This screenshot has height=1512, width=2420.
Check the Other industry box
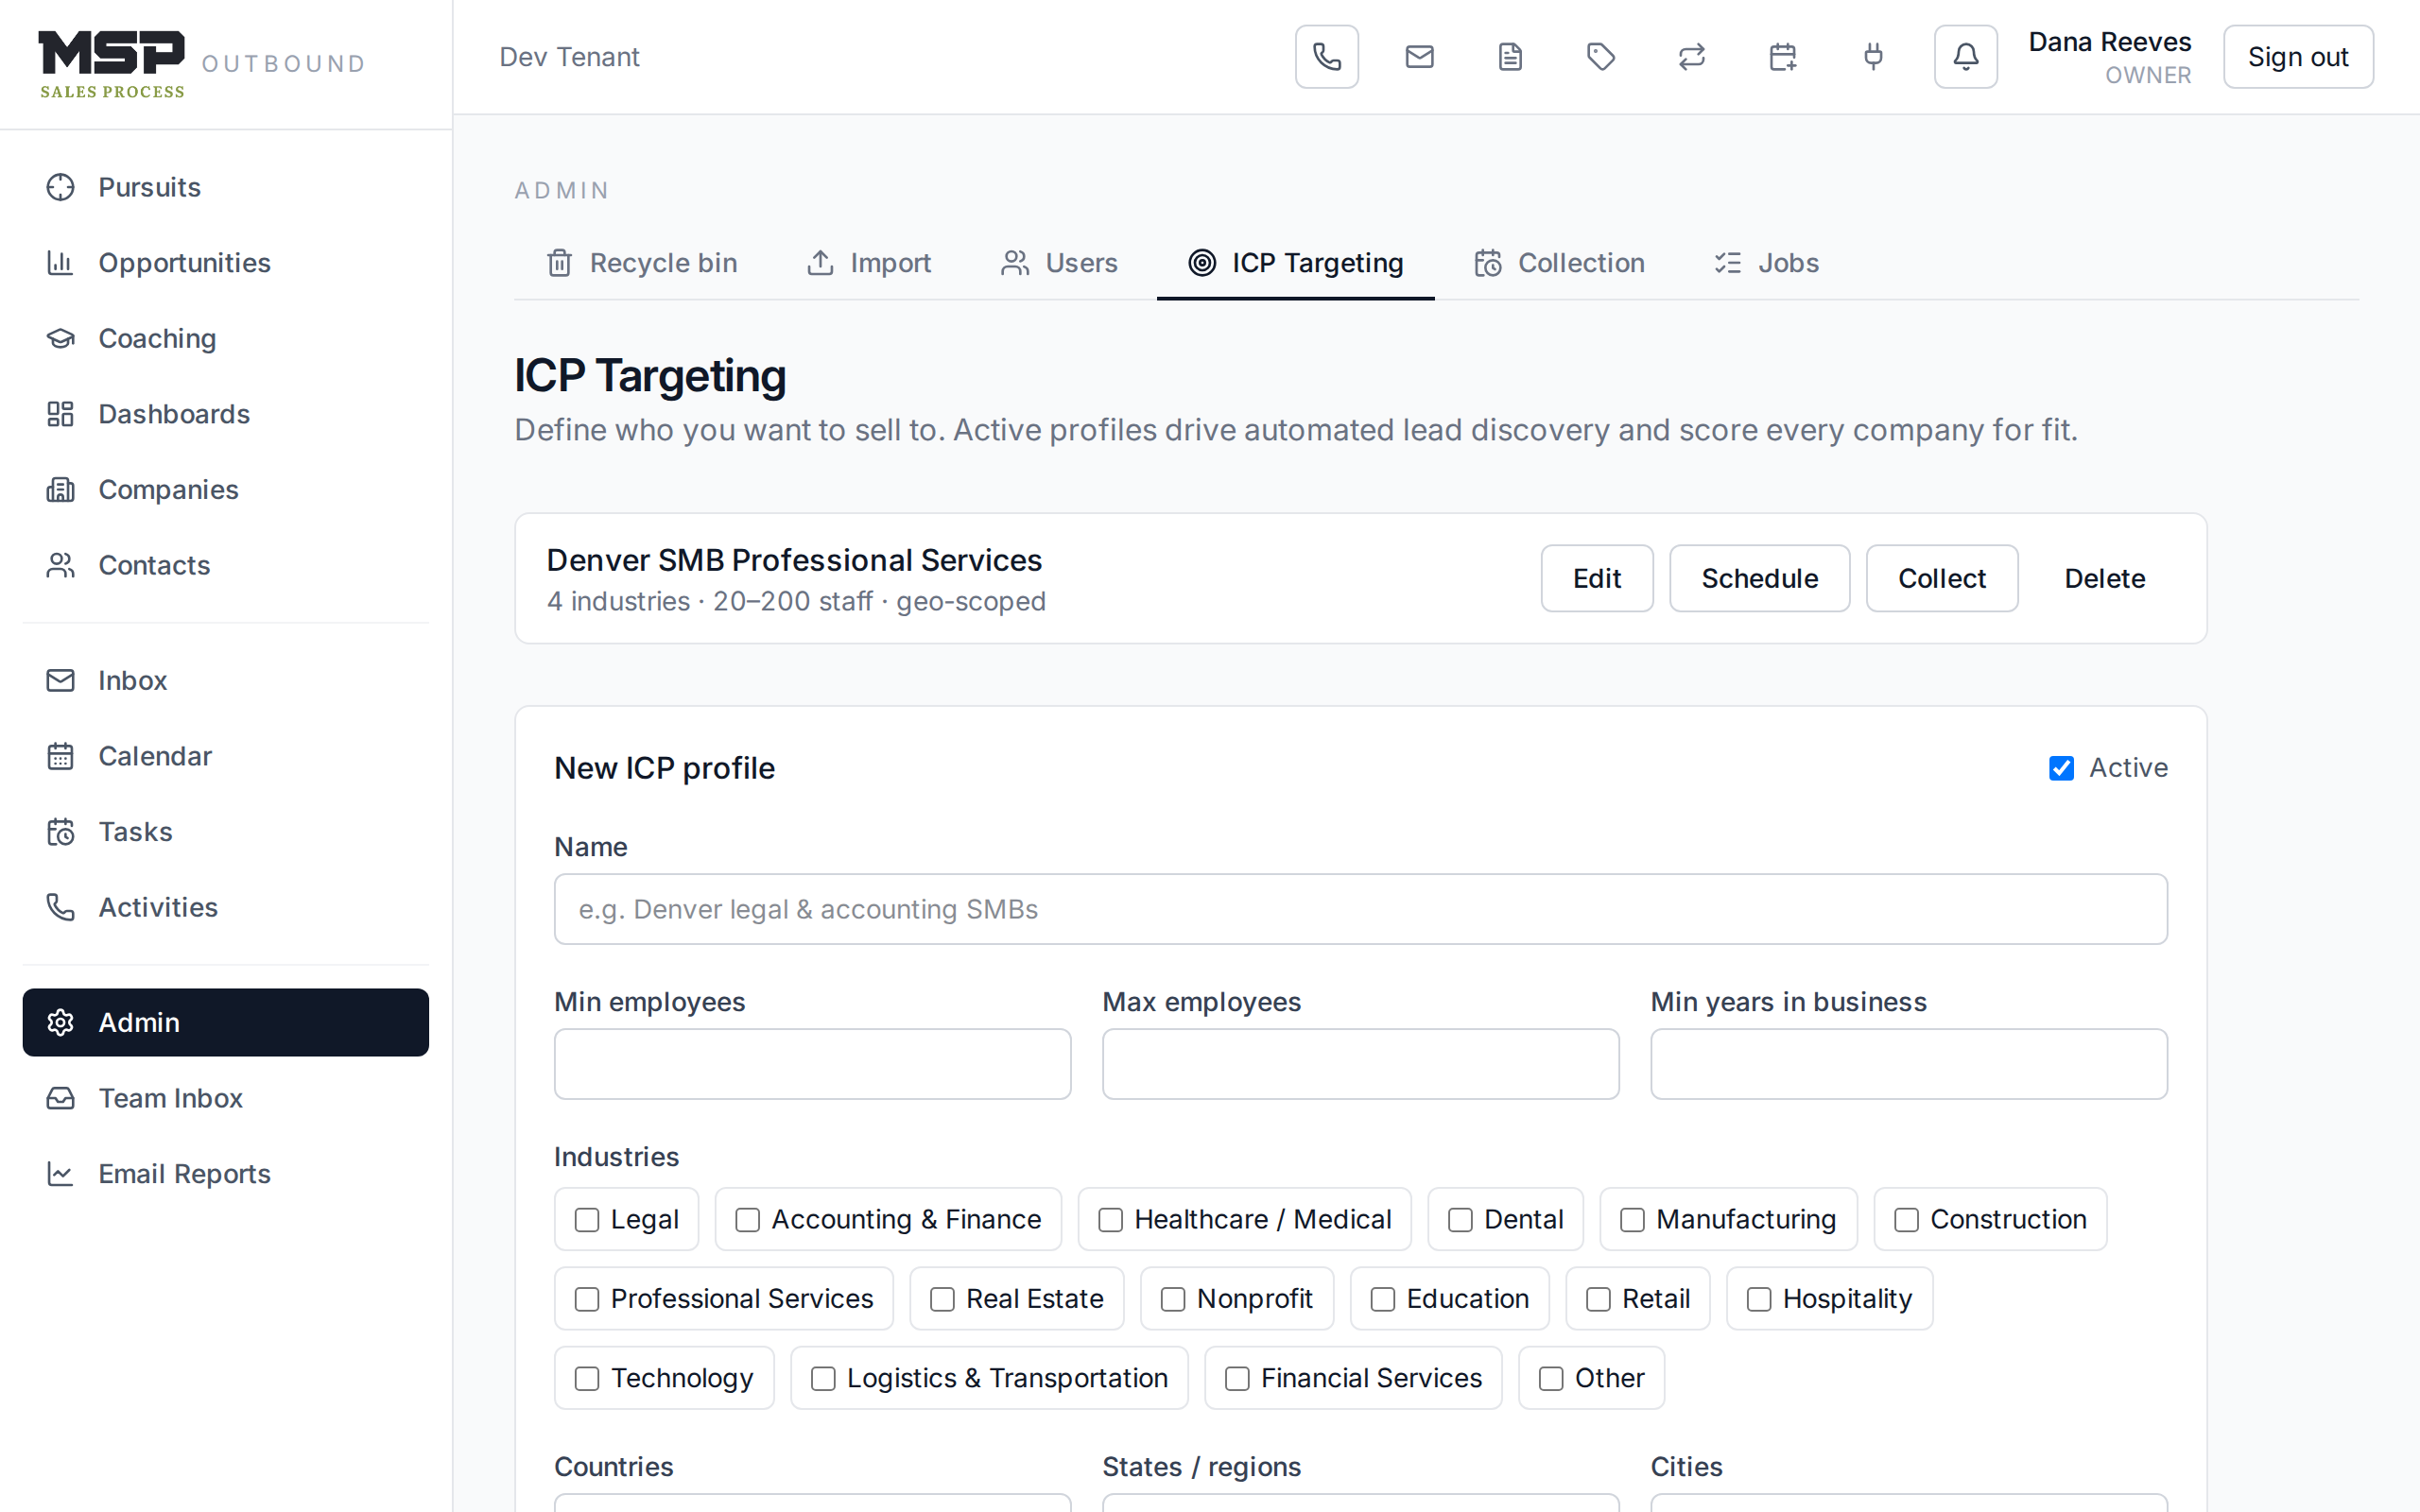point(1551,1379)
